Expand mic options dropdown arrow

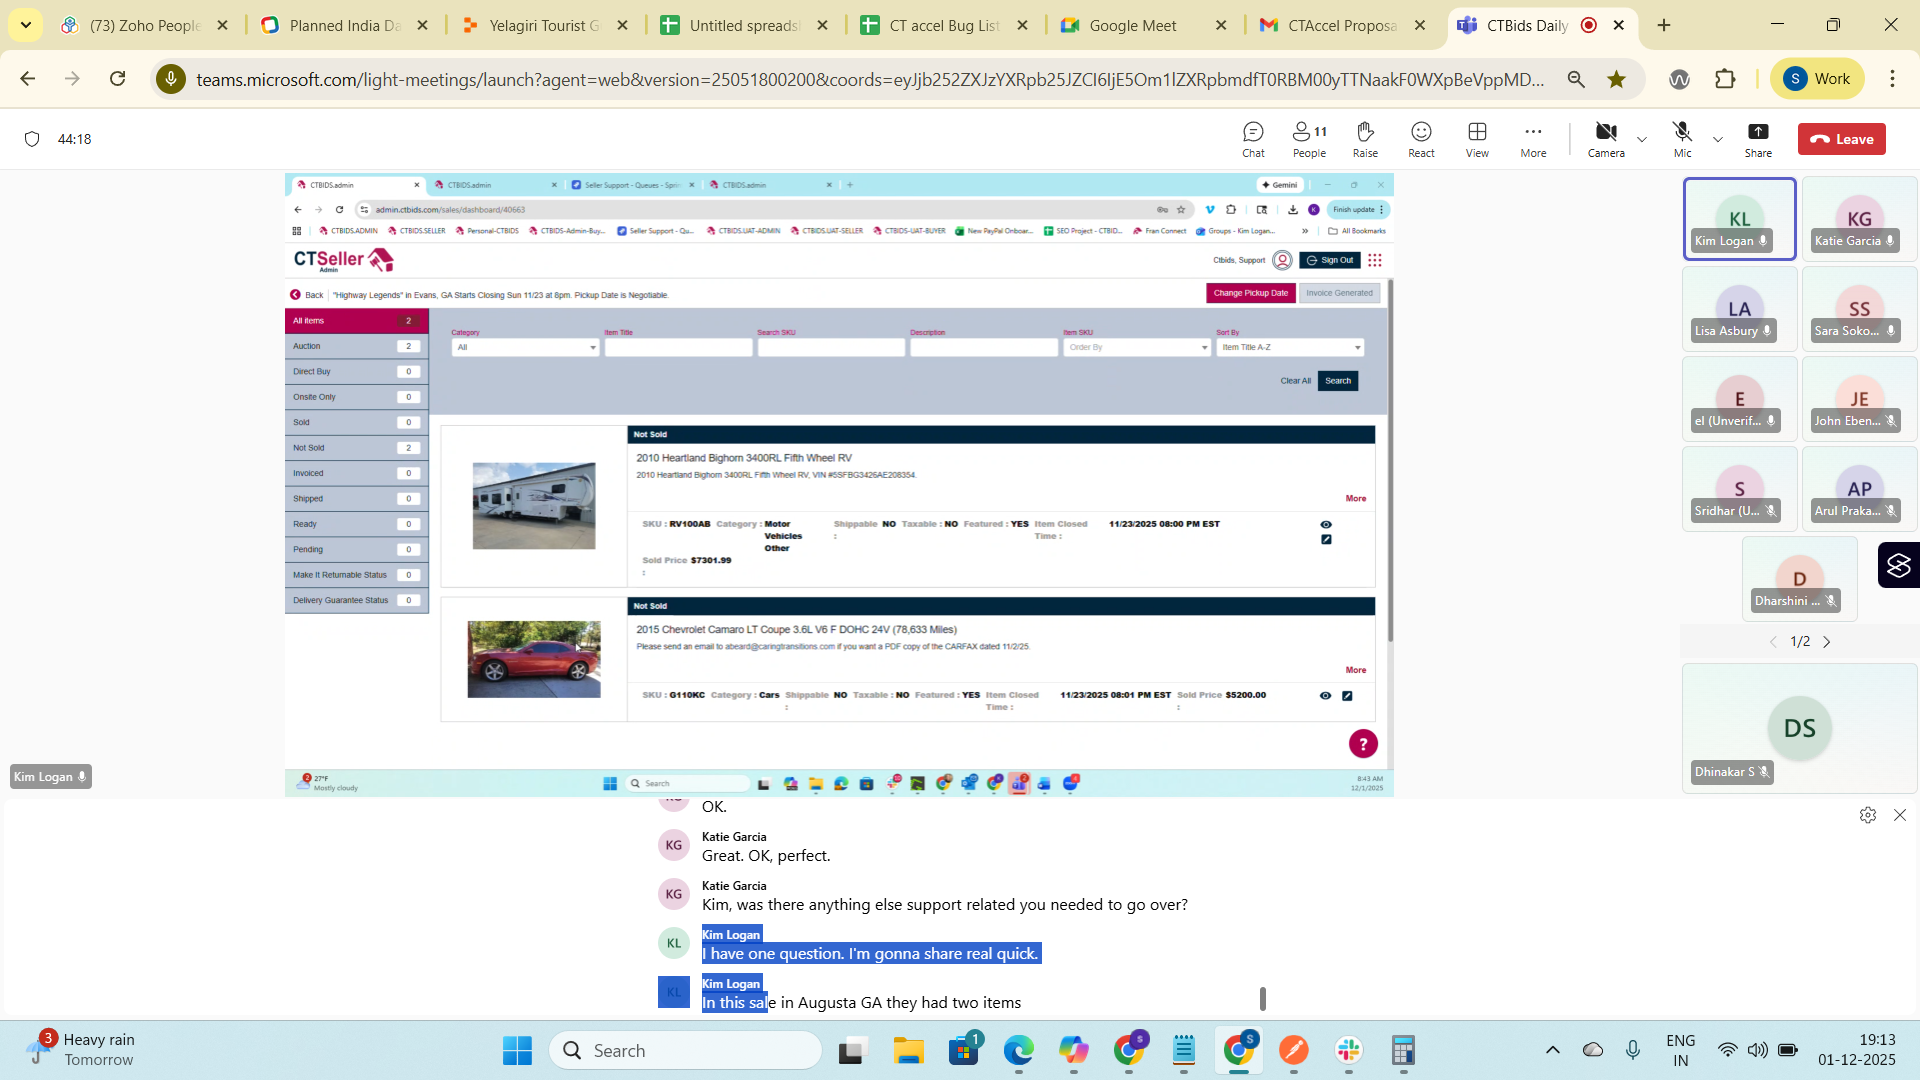pos(1718,139)
